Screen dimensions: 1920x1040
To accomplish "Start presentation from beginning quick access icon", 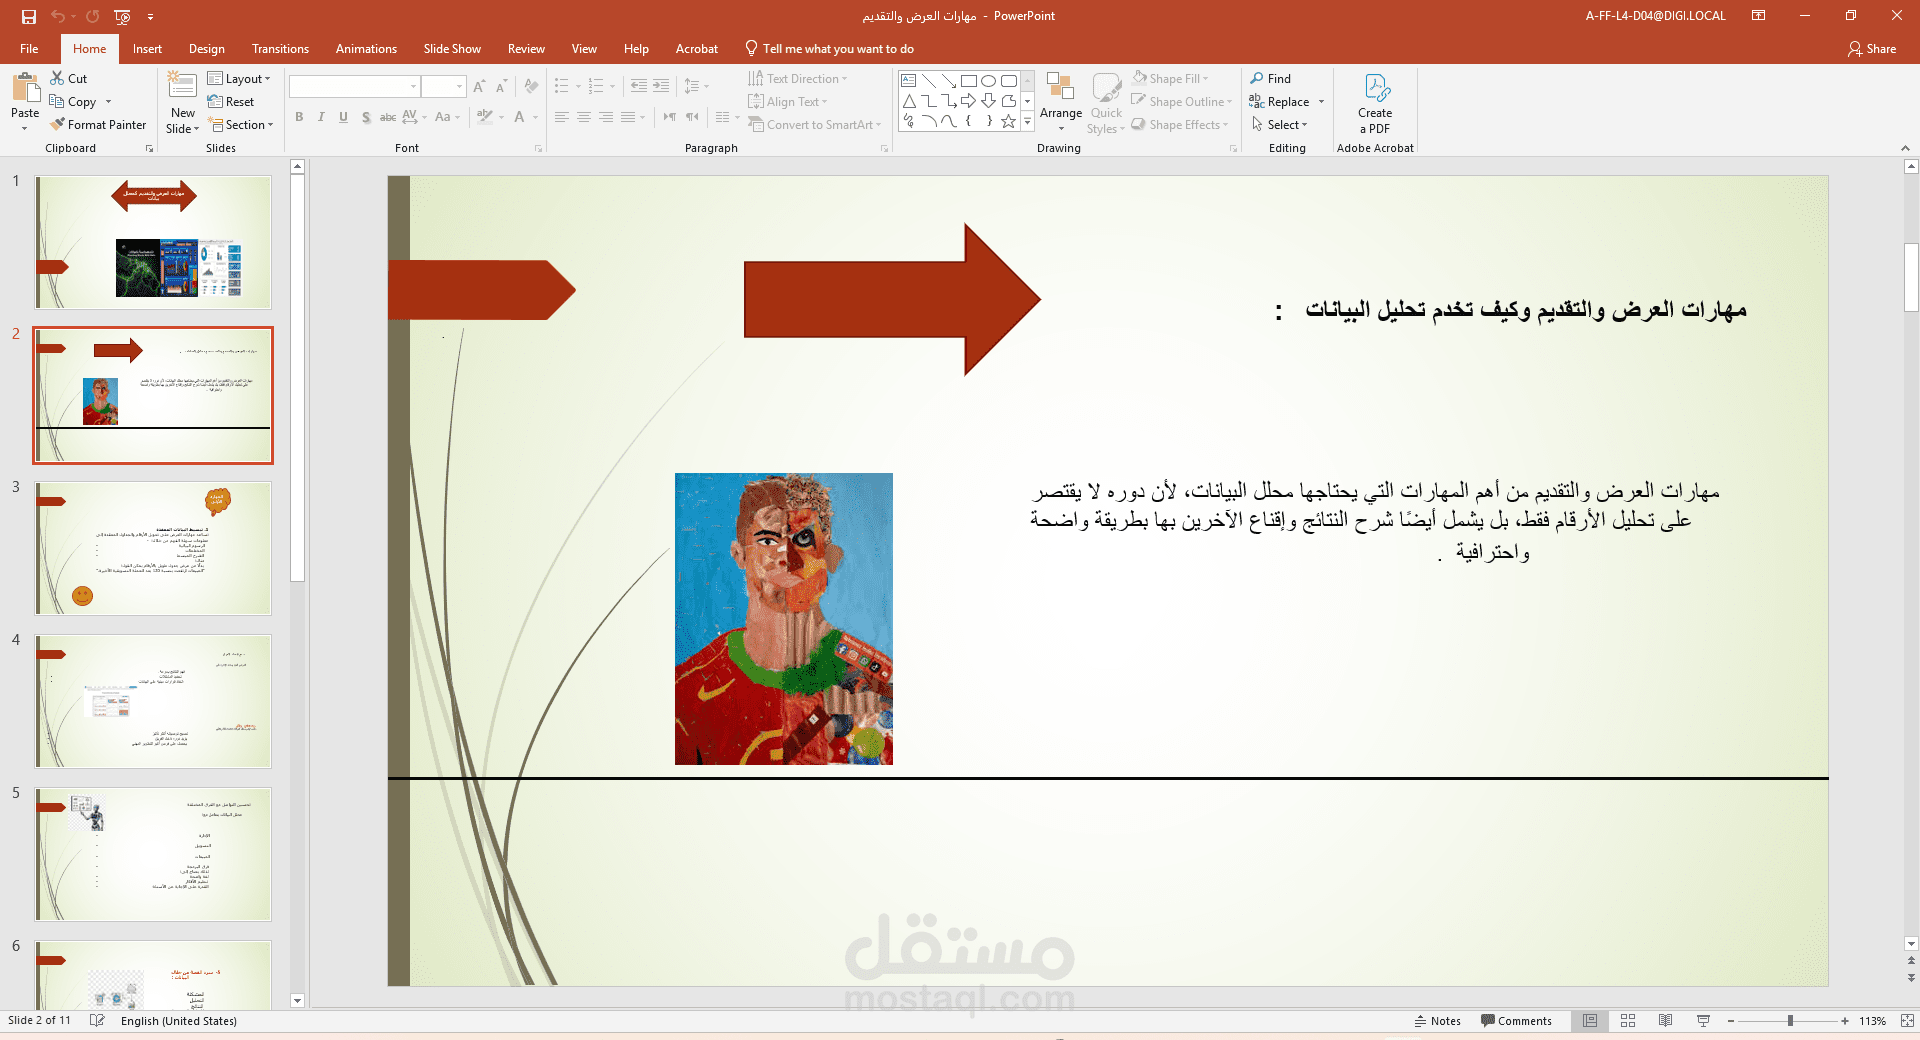I will tap(122, 16).
